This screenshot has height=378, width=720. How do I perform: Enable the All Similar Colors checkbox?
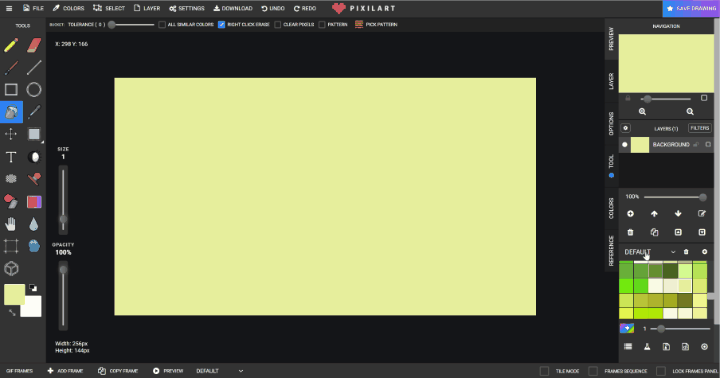coord(162,24)
